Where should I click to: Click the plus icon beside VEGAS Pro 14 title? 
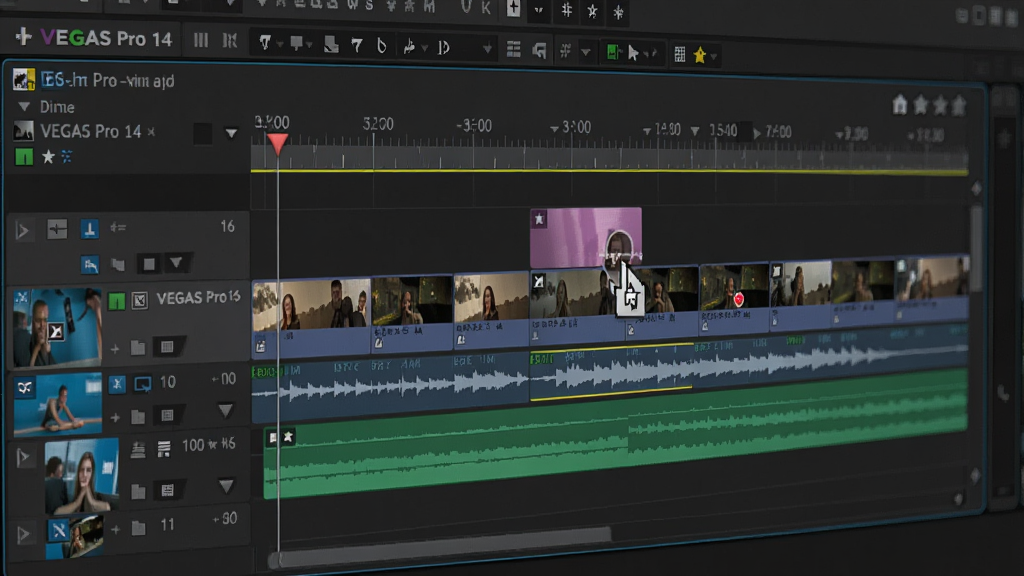[x=24, y=37]
